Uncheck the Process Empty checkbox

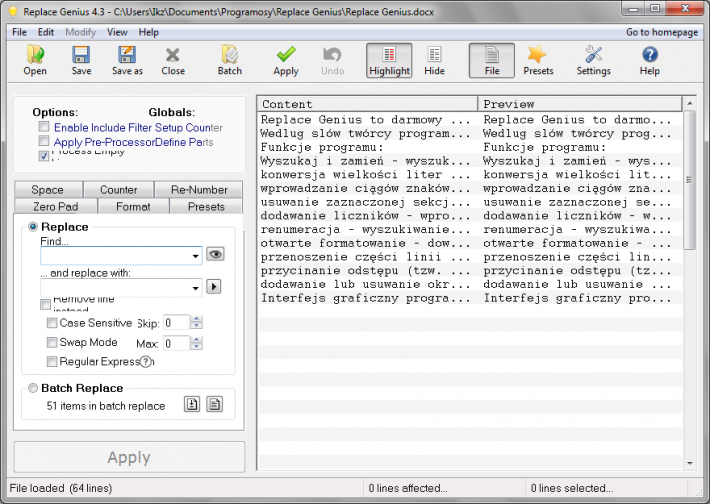44,156
